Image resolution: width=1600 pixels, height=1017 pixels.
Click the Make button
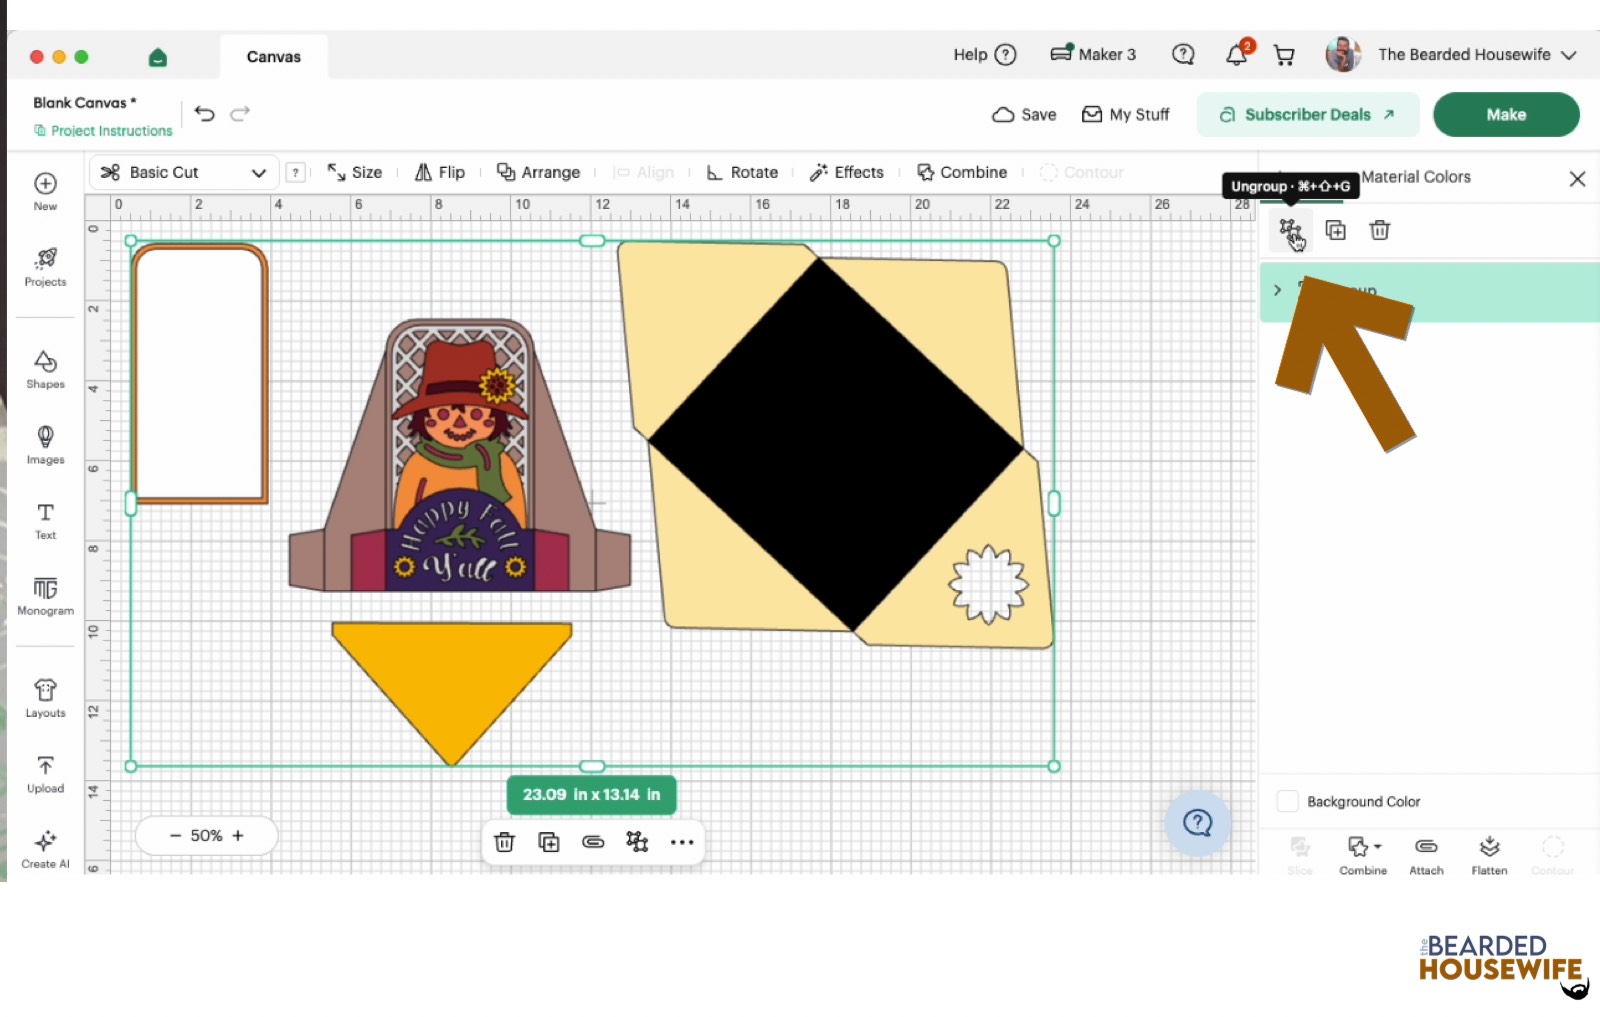click(1506, 114)
